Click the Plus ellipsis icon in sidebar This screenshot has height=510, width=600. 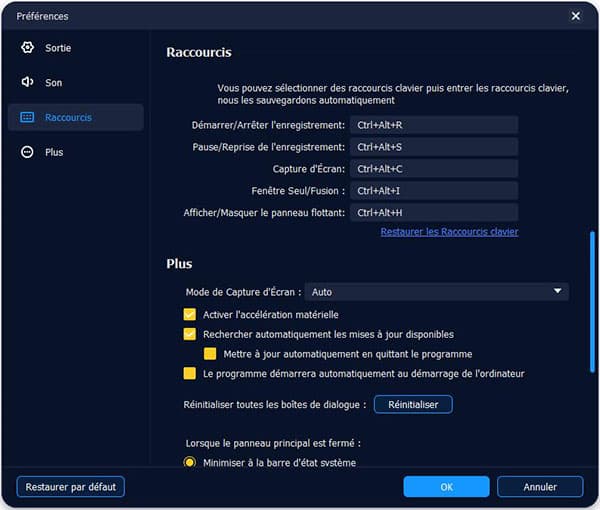(28, 152)
